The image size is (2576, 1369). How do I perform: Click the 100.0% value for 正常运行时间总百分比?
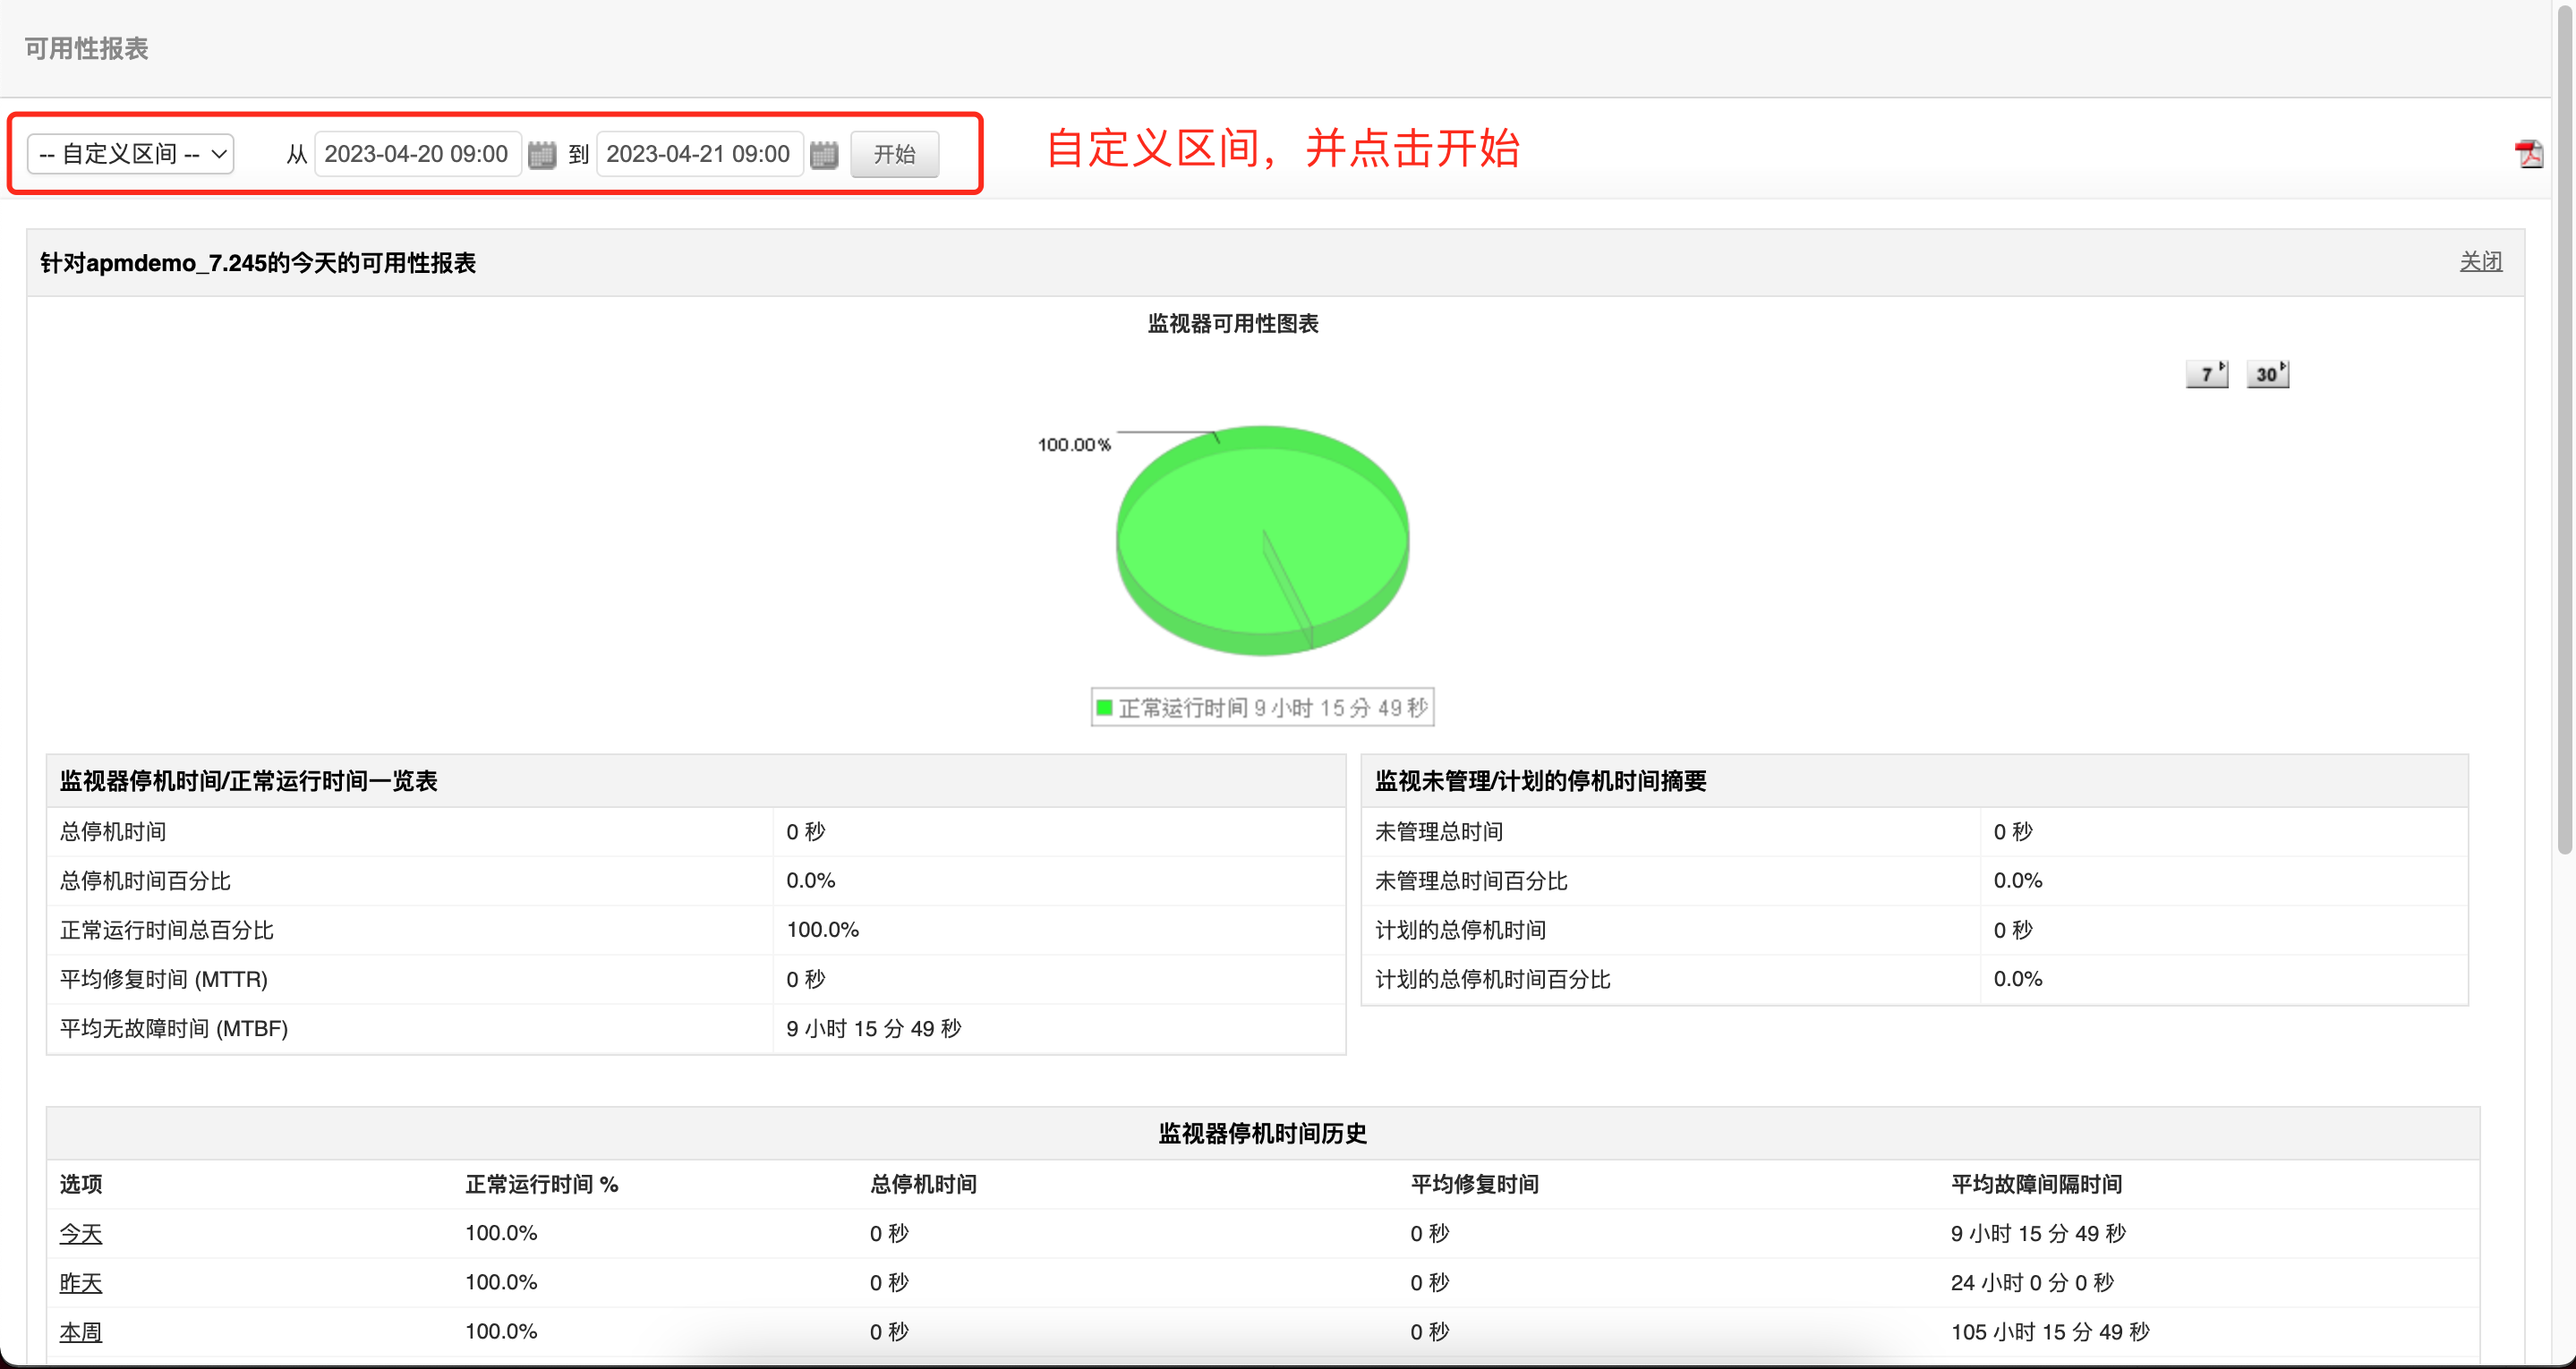coord(822,930)
